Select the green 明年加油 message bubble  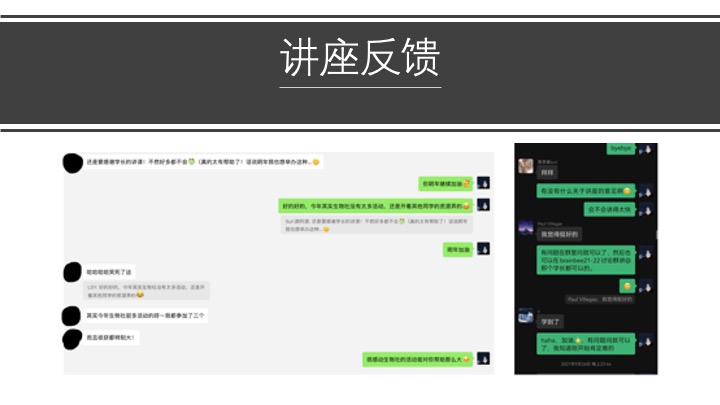(457, 249)
